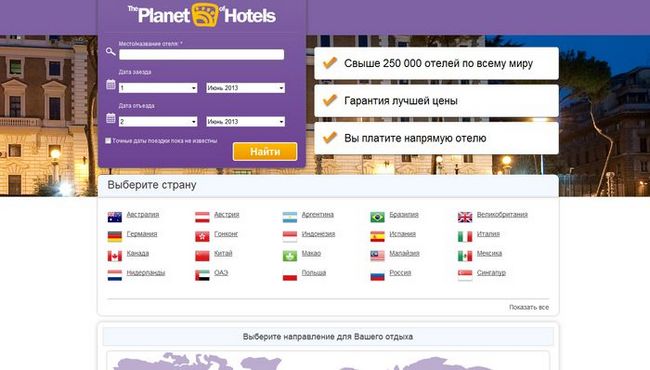The width and height of the screenshot is (650, 370).
Task: Click the Malaysia flag icon
Action: (377, 256)
